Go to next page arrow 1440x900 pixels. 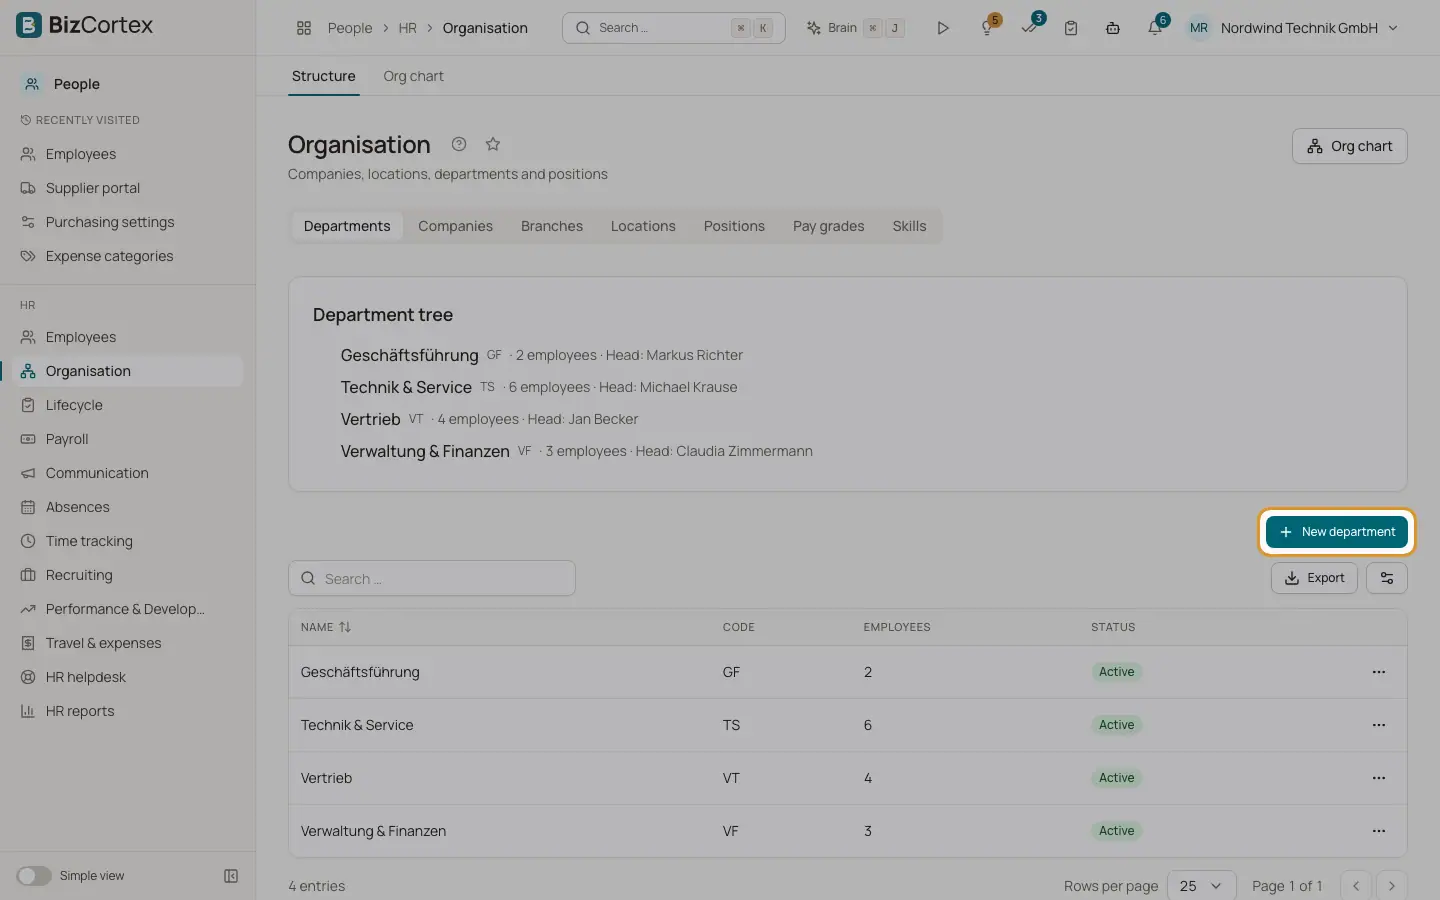[1391, 886]
